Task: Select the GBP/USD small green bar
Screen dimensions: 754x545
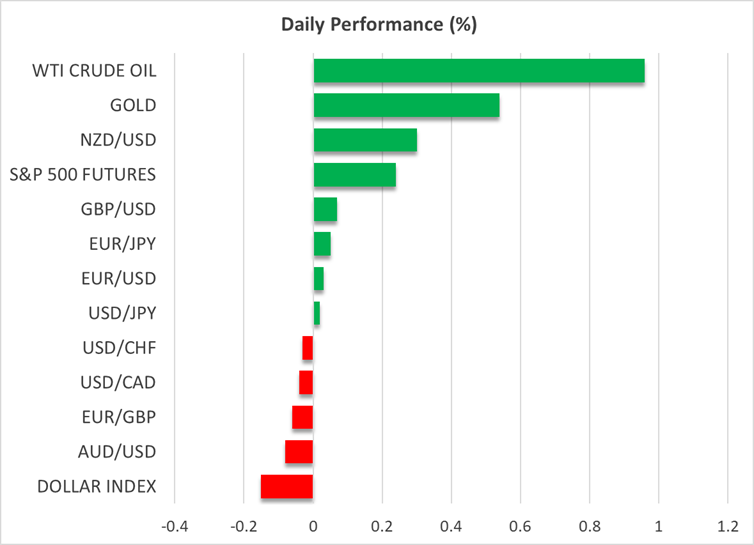Action: (325, 210)
